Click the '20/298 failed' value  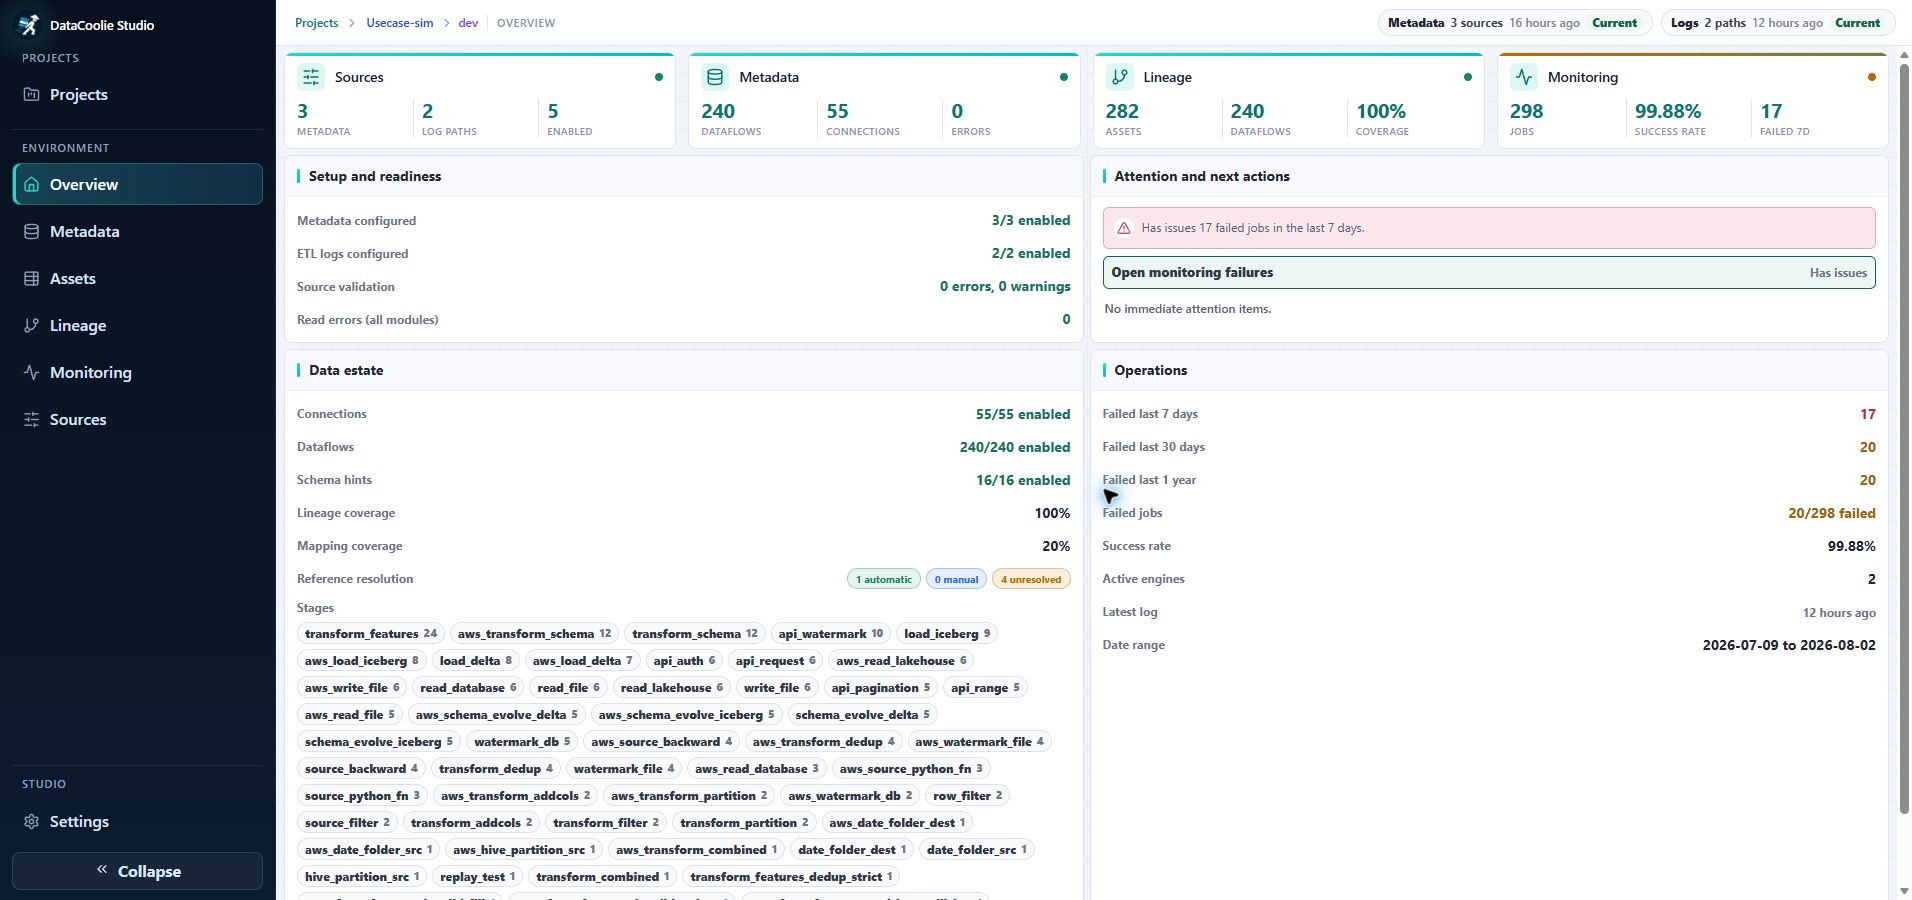coord(1831,513)
